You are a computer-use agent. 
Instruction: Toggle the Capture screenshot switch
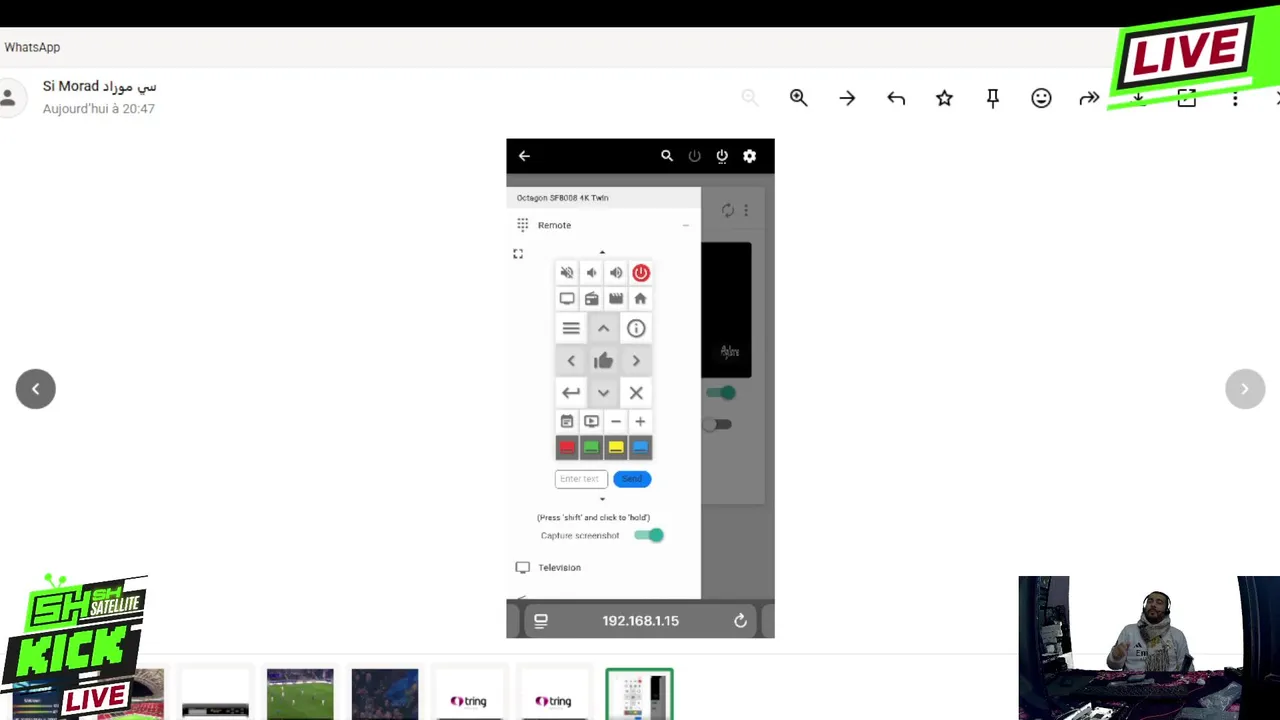(648, 535)
